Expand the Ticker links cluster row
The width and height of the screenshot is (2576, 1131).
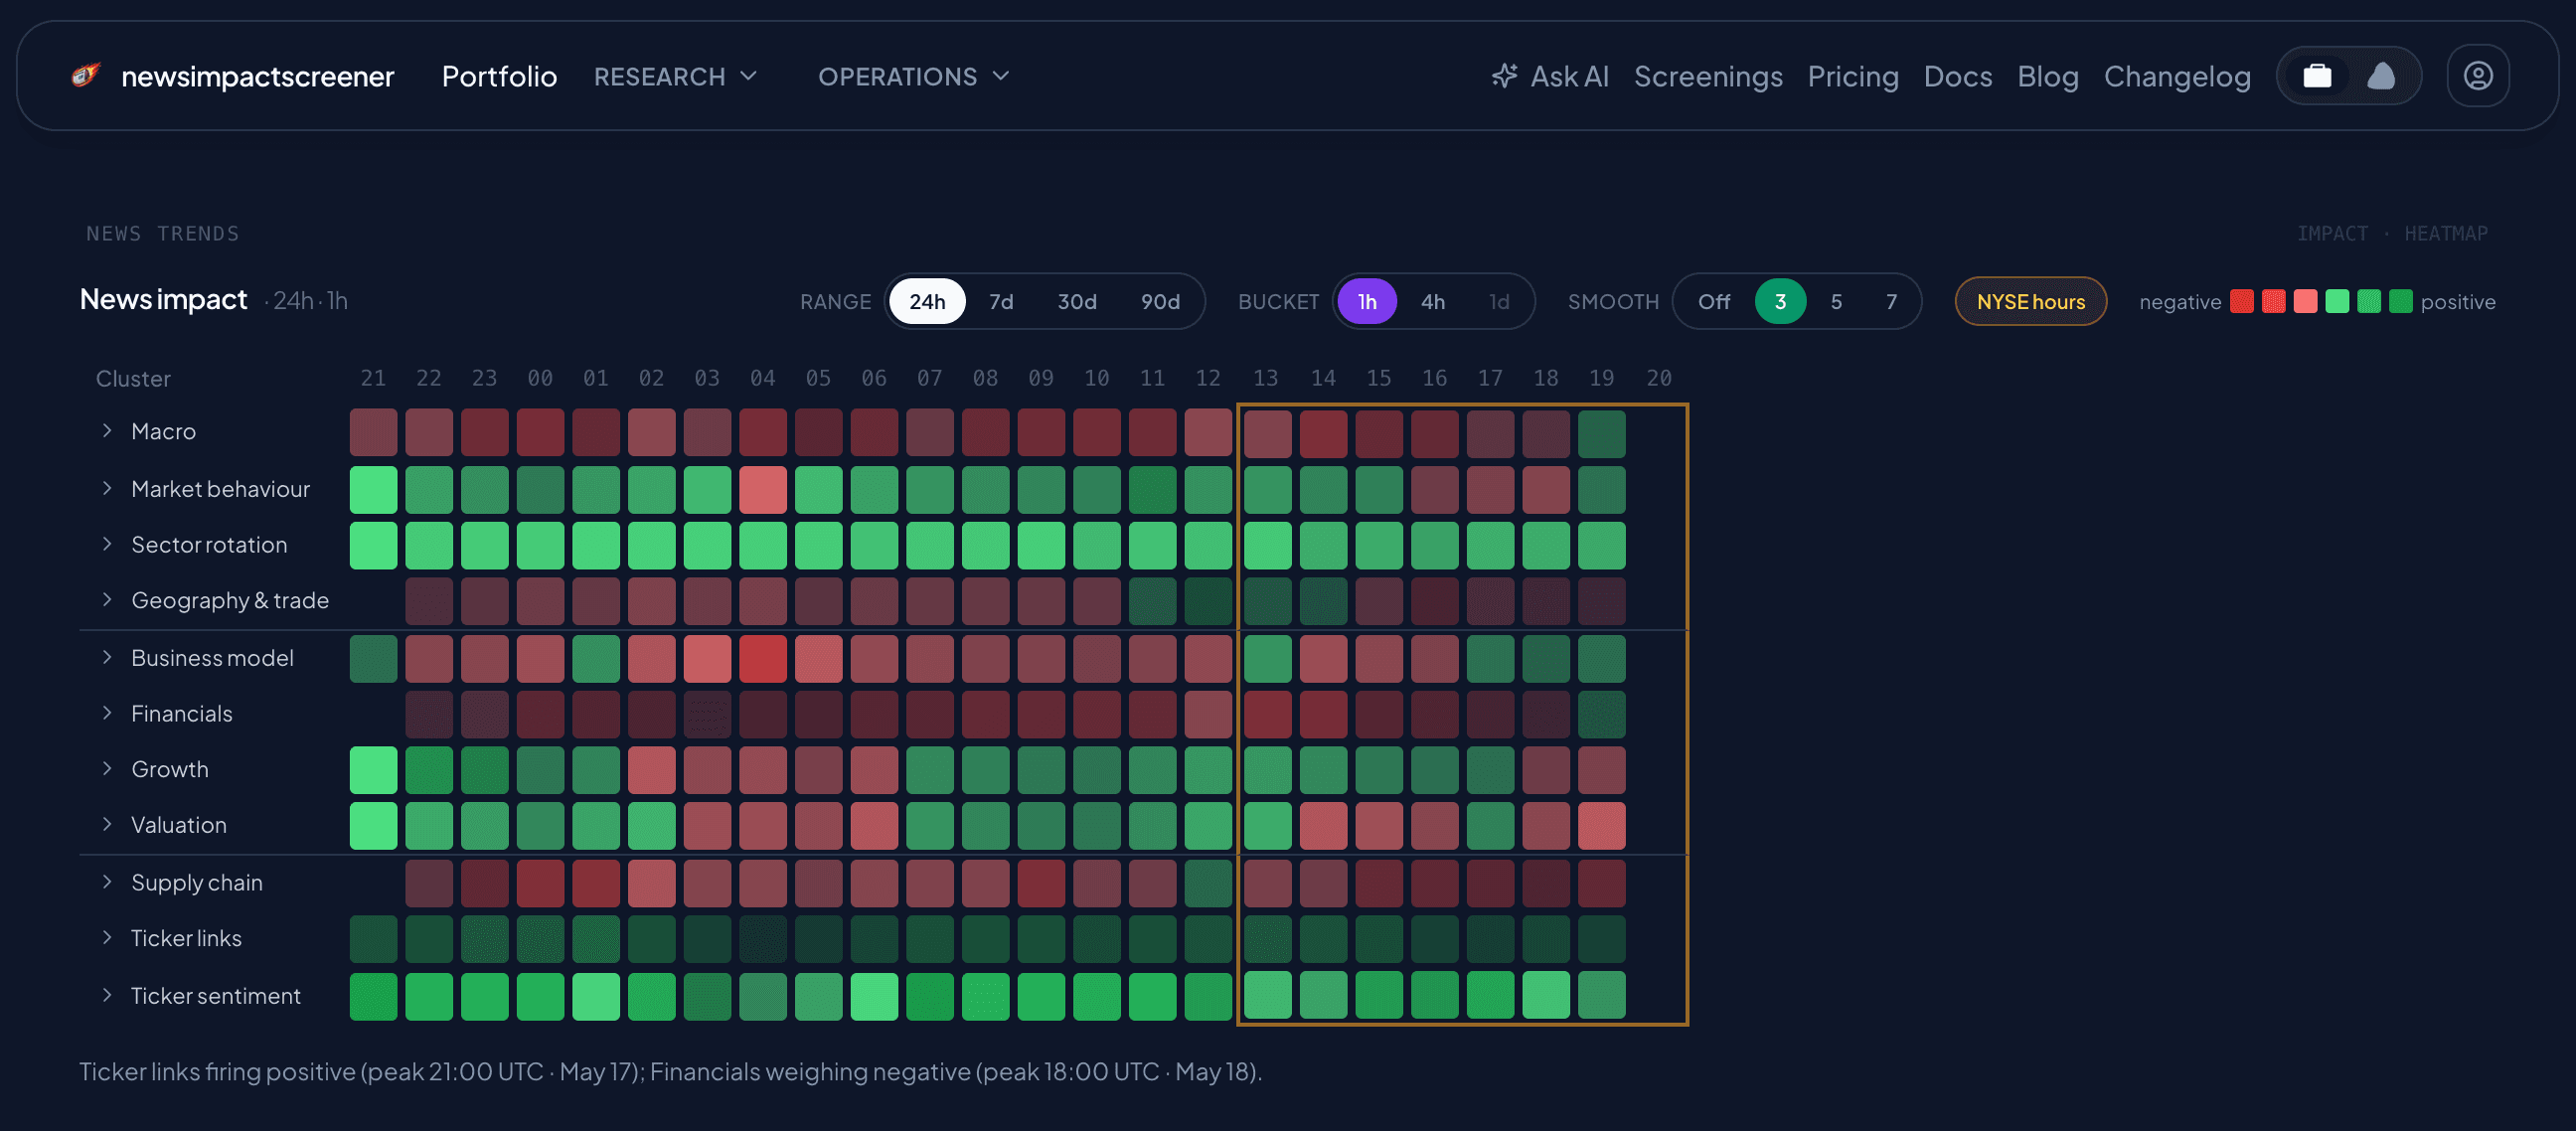click(107, 938)
